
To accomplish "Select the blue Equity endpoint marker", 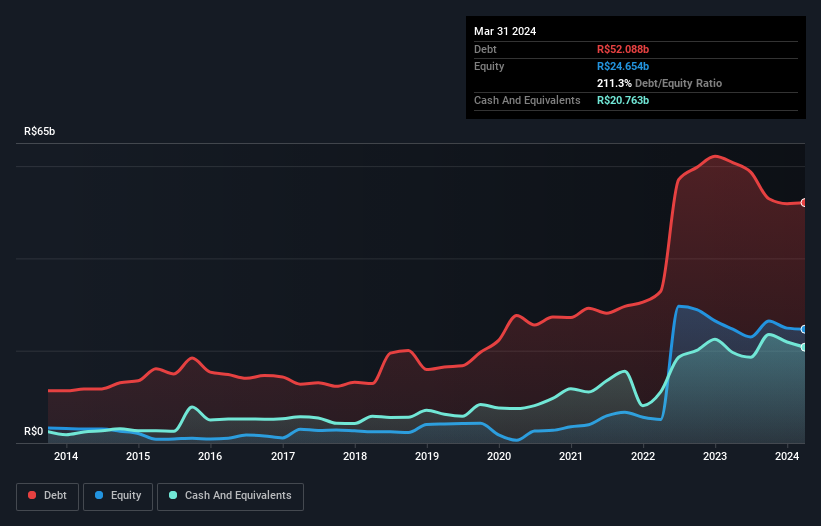I will pyautogui.click(x=804, y=329).
